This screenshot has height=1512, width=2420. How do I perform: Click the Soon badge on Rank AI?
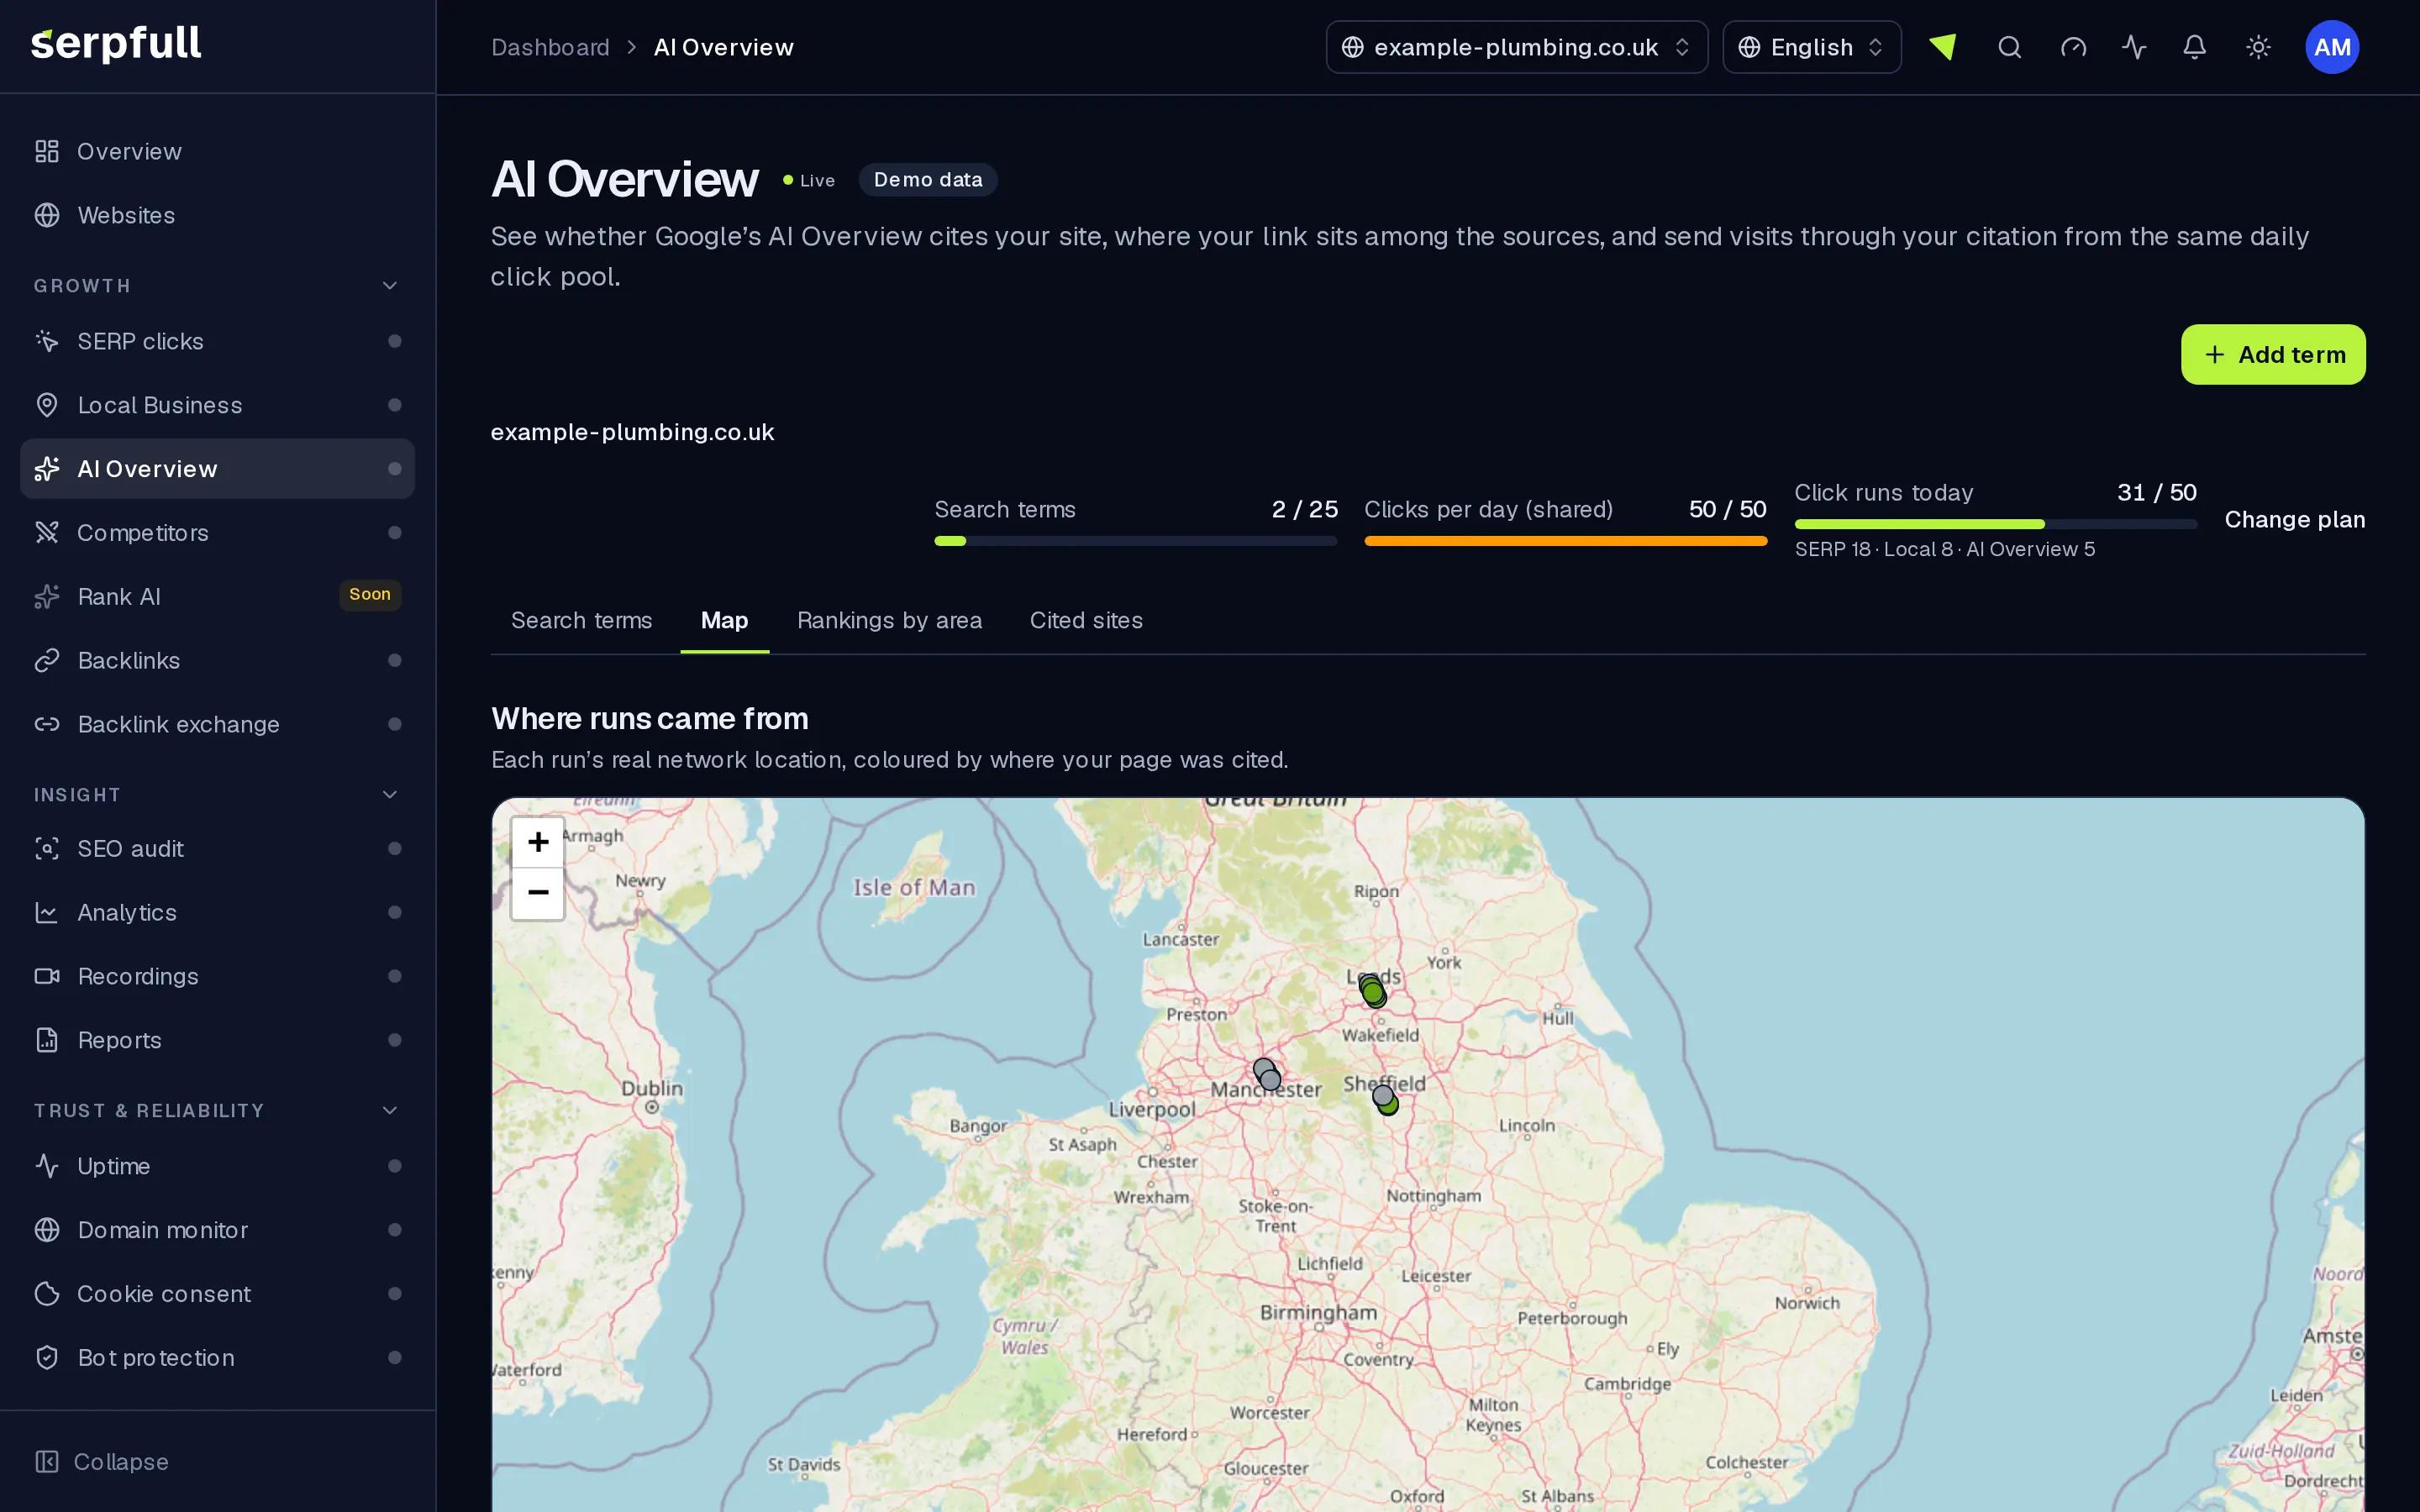(x=370, y=595)
